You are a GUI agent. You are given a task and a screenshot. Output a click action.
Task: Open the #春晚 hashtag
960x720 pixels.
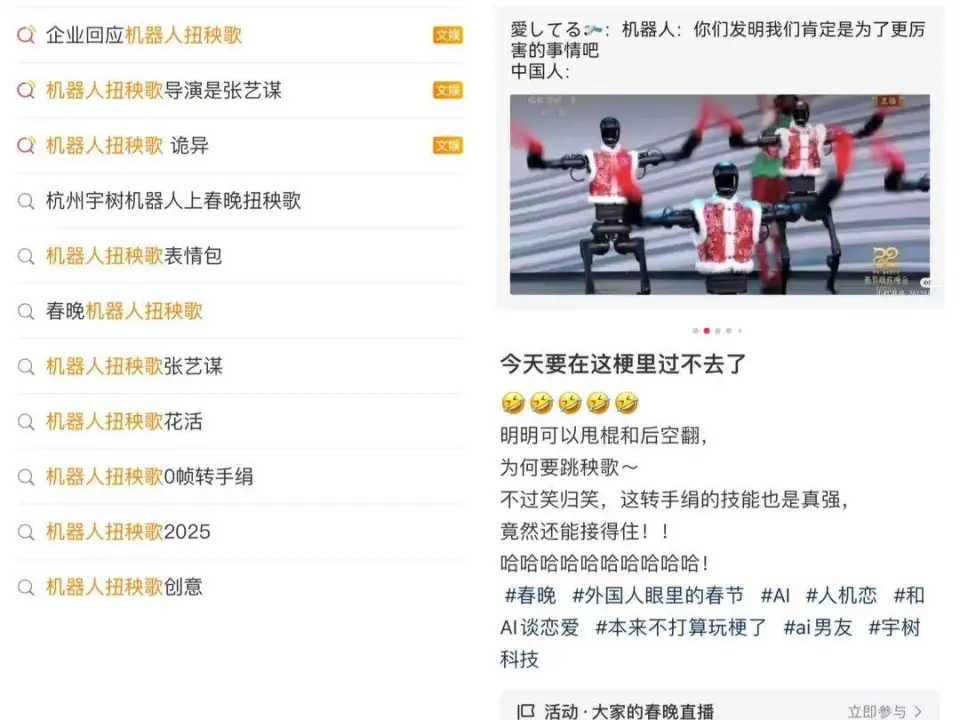coord(530,596)
